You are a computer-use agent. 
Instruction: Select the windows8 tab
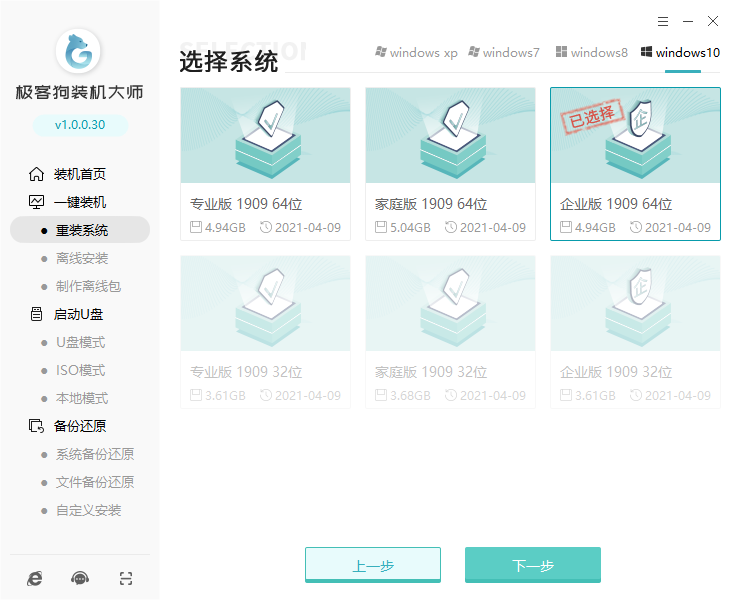click(x=591, y=53)
